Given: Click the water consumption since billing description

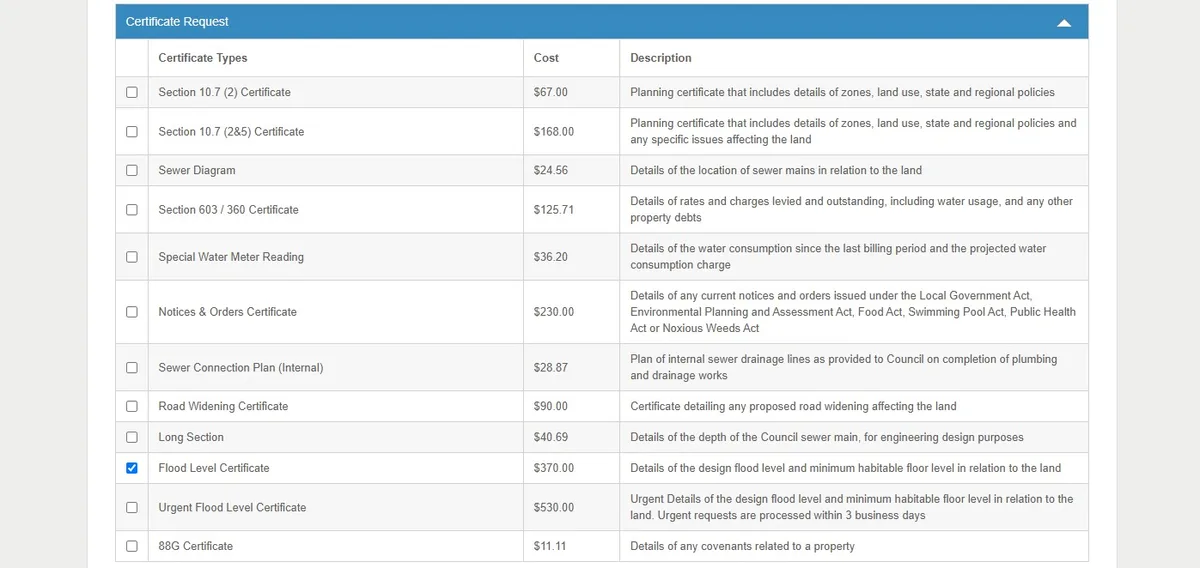Looking at the screenshot, I should pos(838,256).
